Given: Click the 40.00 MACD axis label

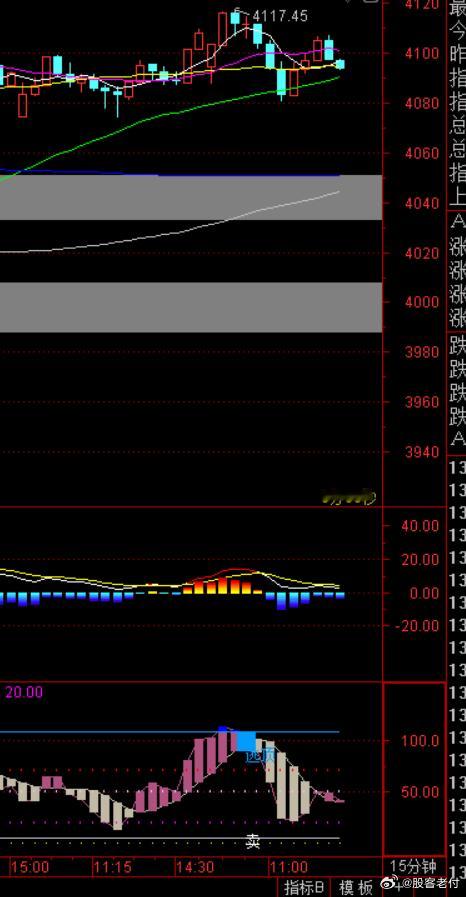Looking at the screenshot, I should (420, 526).
